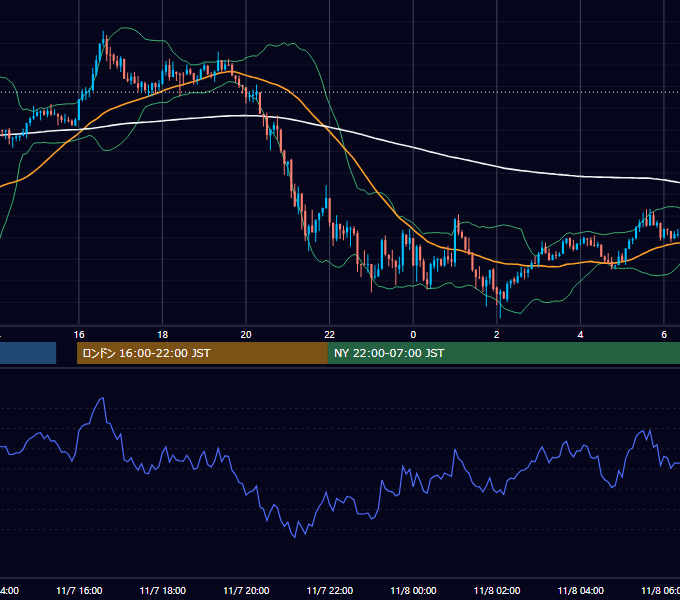This screenshot has width=680, height=600.
Task: Click the hour 4 axis label
Action: (x=580, y=335)
